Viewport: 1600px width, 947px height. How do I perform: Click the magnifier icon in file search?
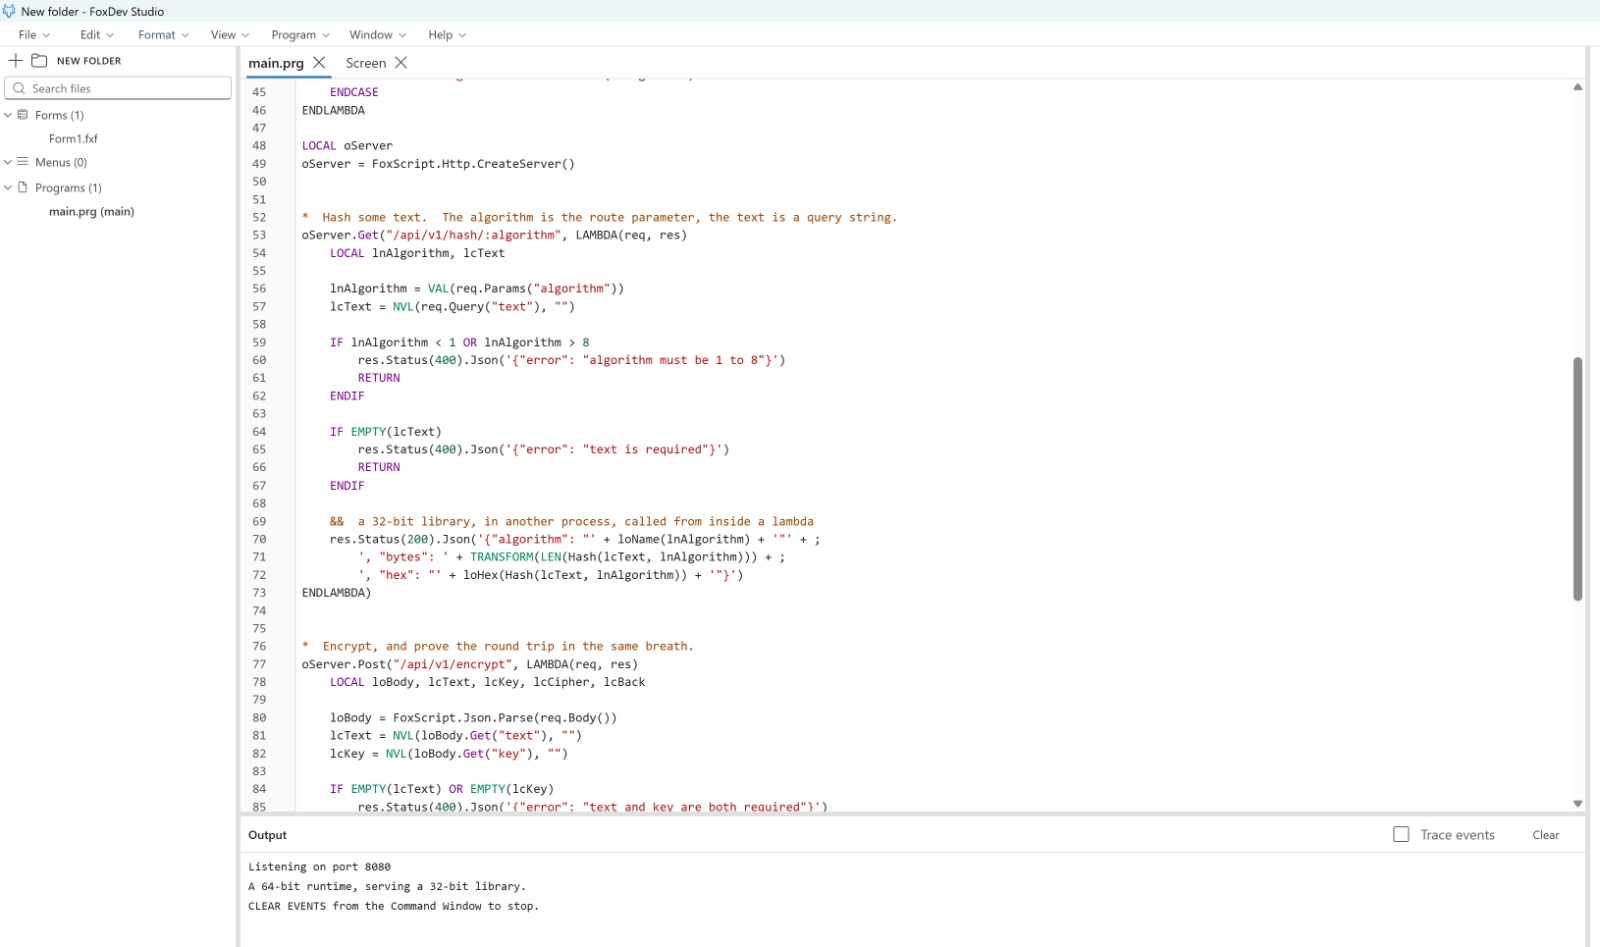pyautogui.click(x=19, y=88)
